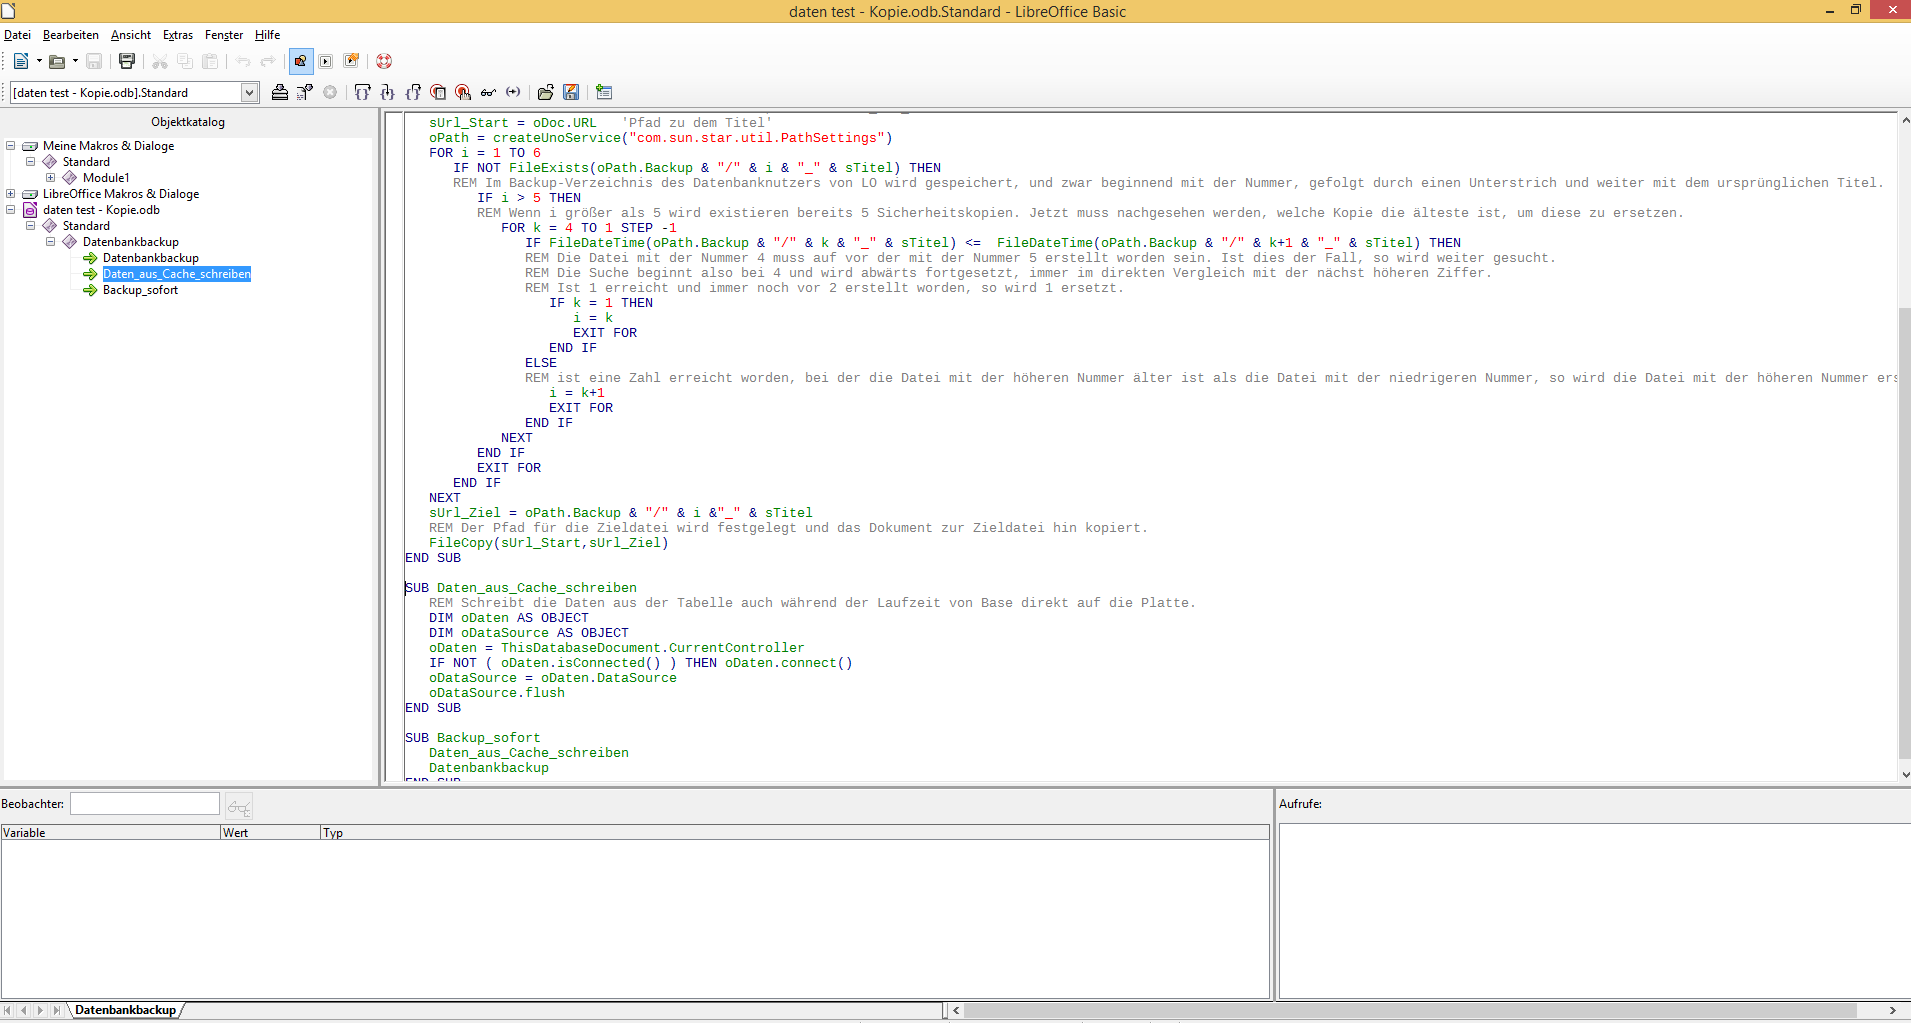Click the Compile icon

pos(280,92)
